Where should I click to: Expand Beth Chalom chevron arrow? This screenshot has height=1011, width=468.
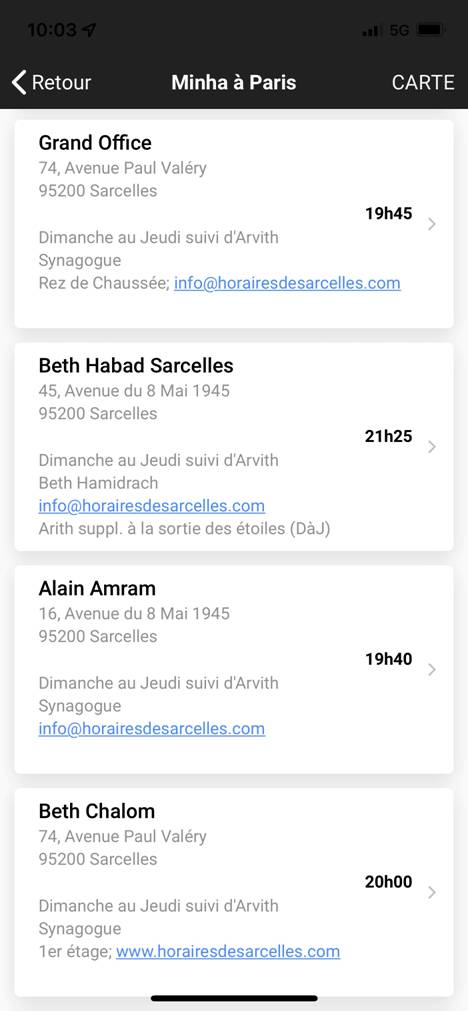pyautogui.click(x=432, y=892)
